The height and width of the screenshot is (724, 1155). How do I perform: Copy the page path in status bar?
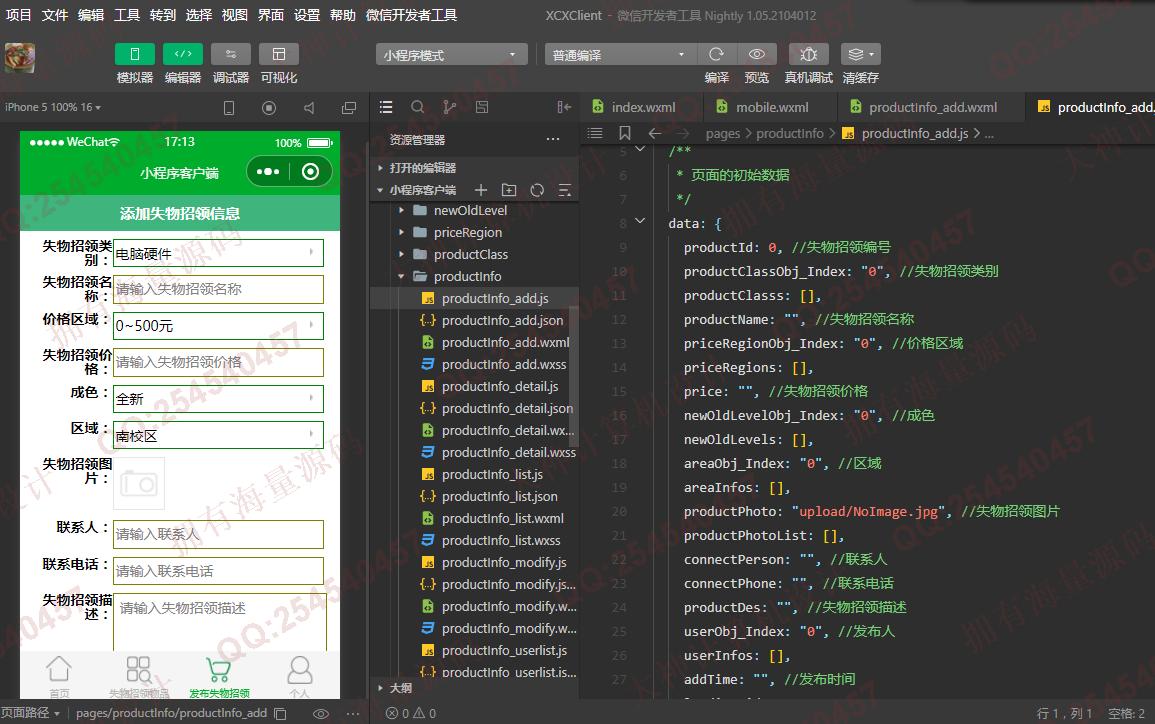coord(281,714)
